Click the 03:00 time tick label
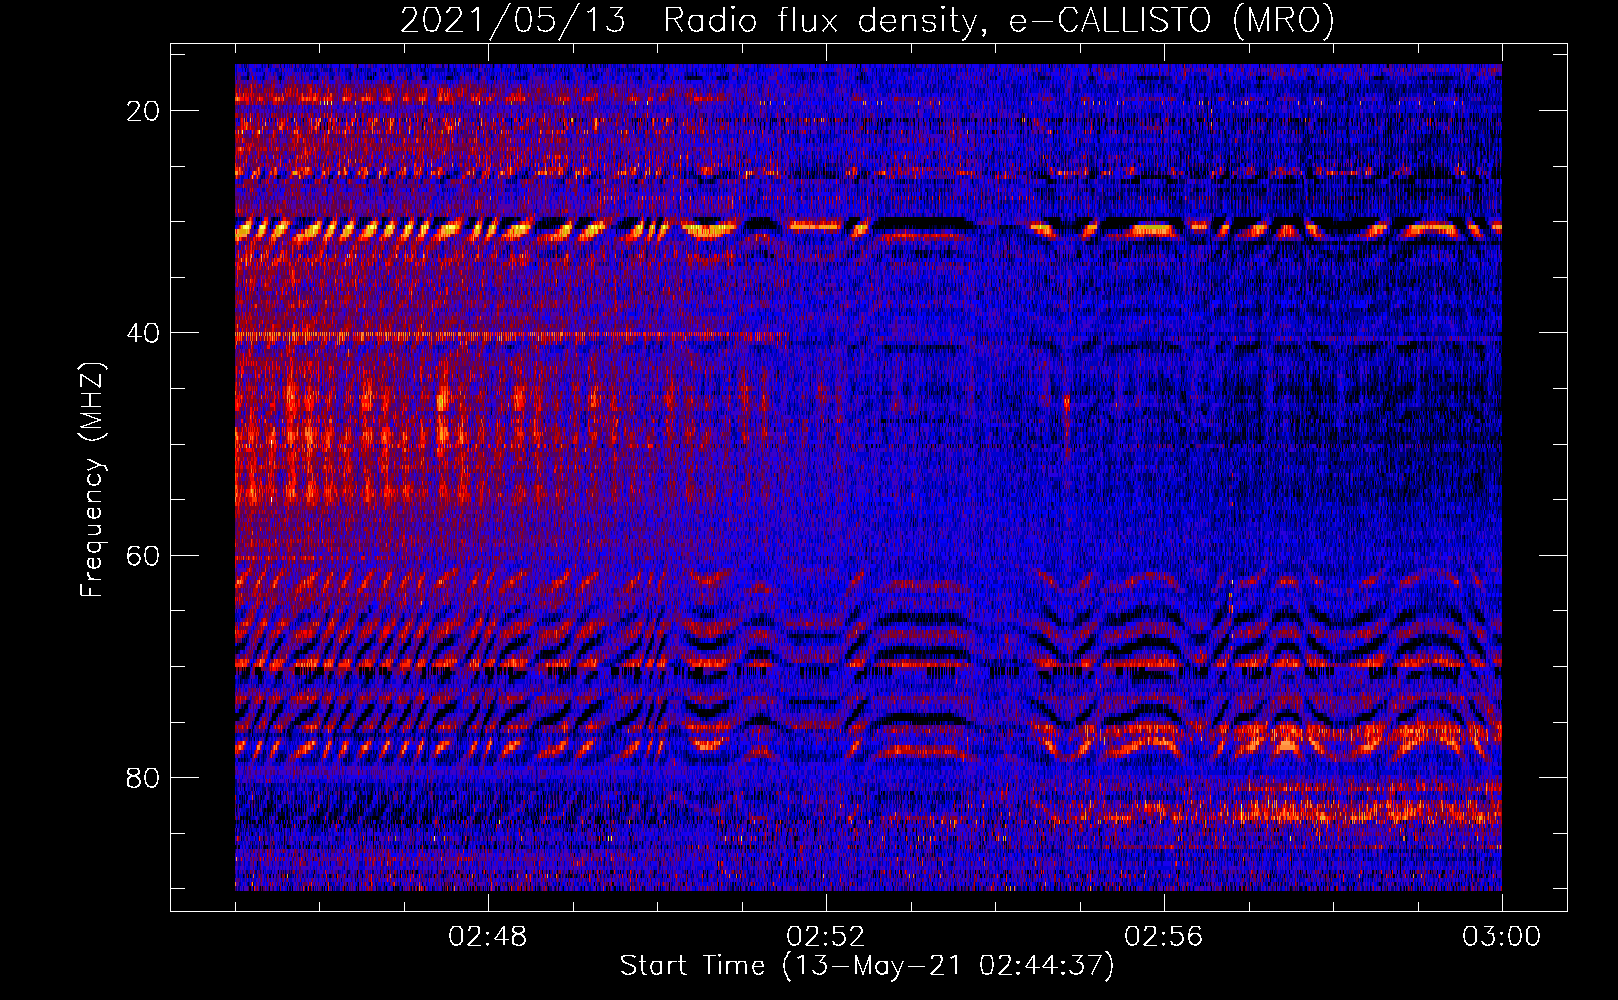Screen dimensions: 1618x1000 coord(1502,937)
